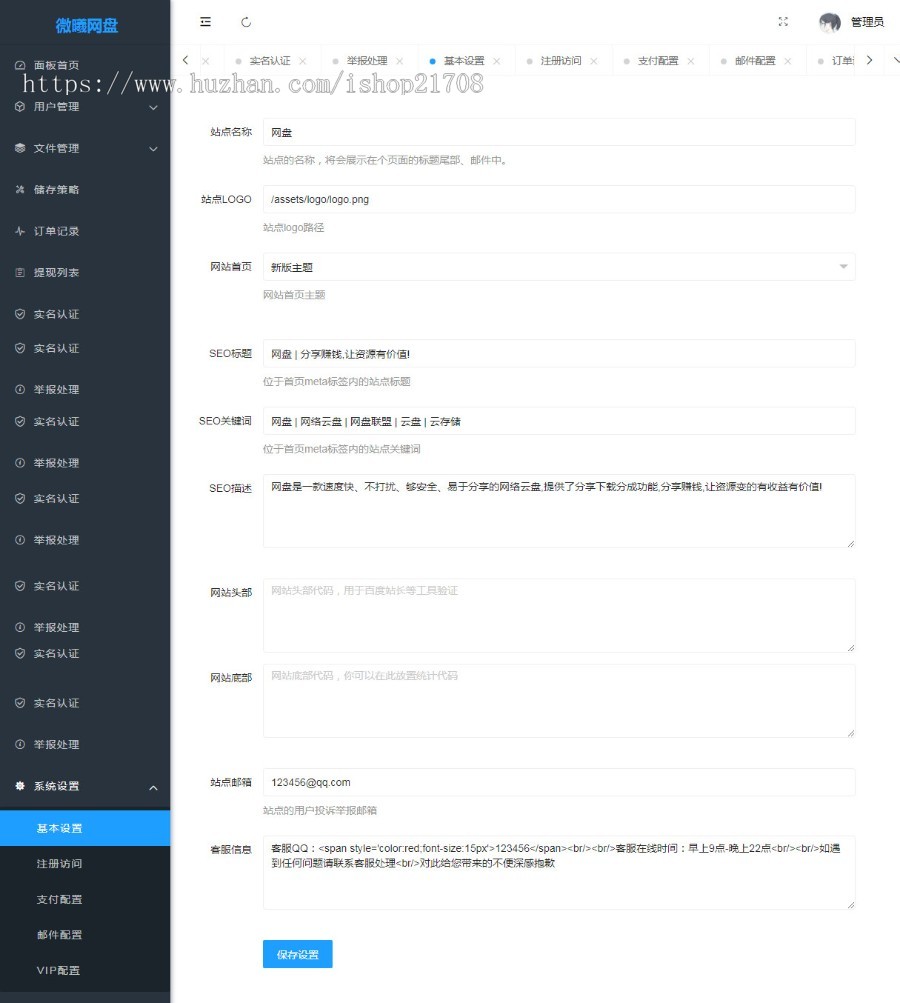Switch to the 邮件配置 tab

755,61
